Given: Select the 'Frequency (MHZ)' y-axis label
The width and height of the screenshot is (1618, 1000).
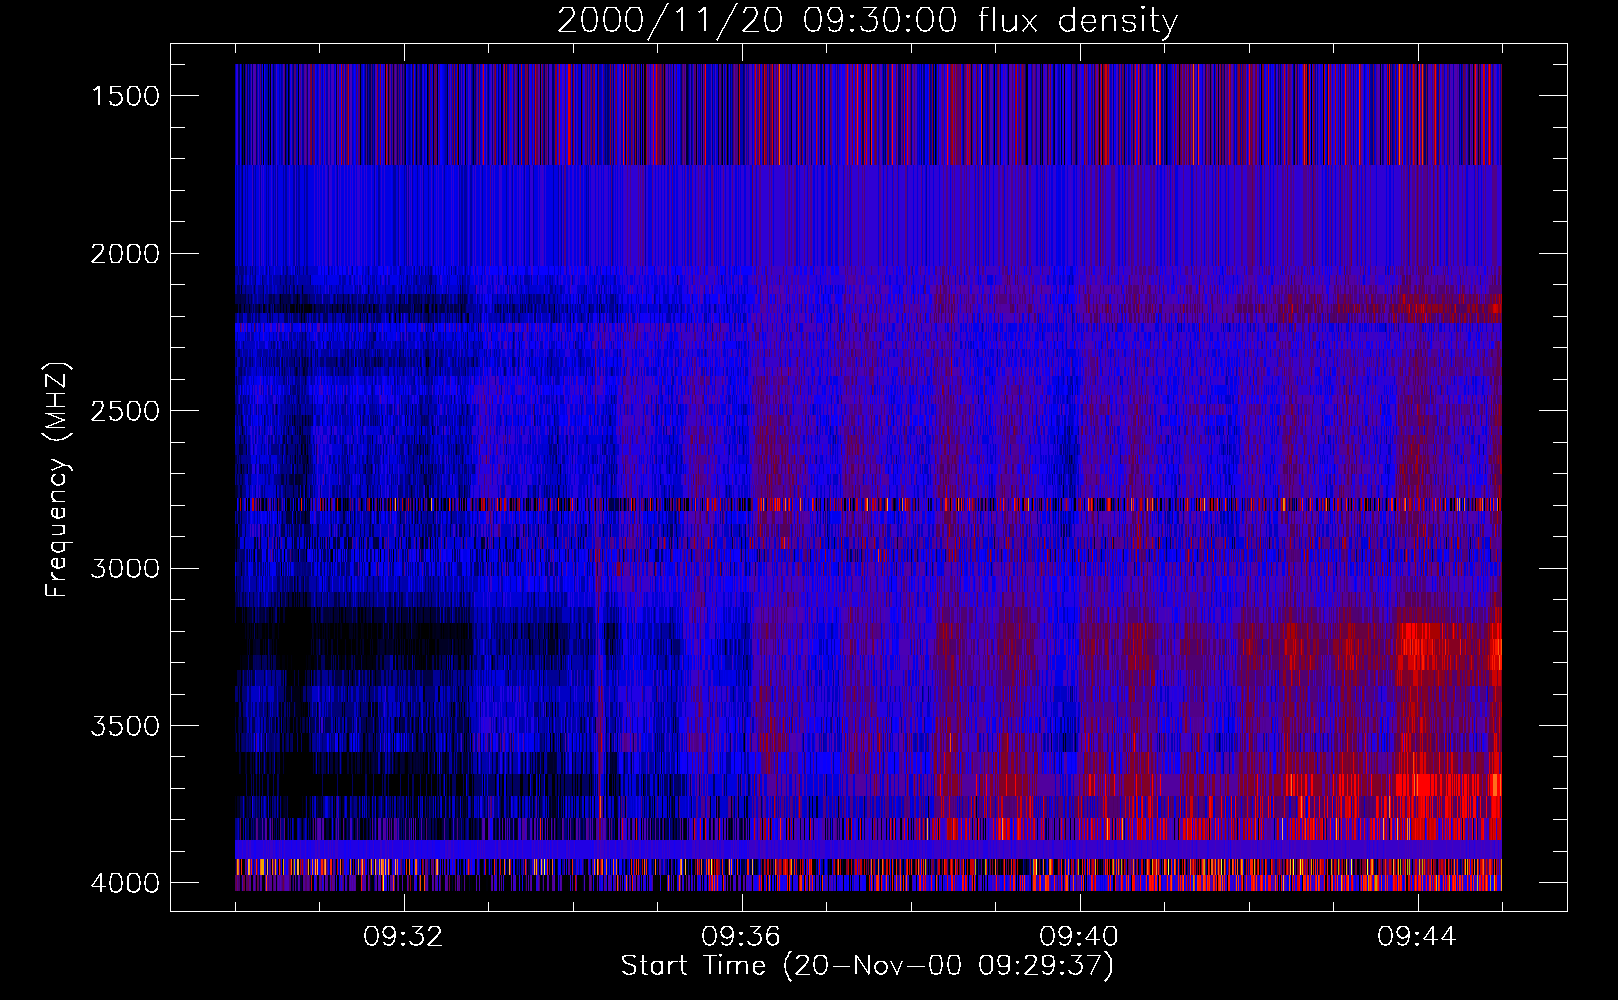Looking at the screenshot, I should (57, 479).
